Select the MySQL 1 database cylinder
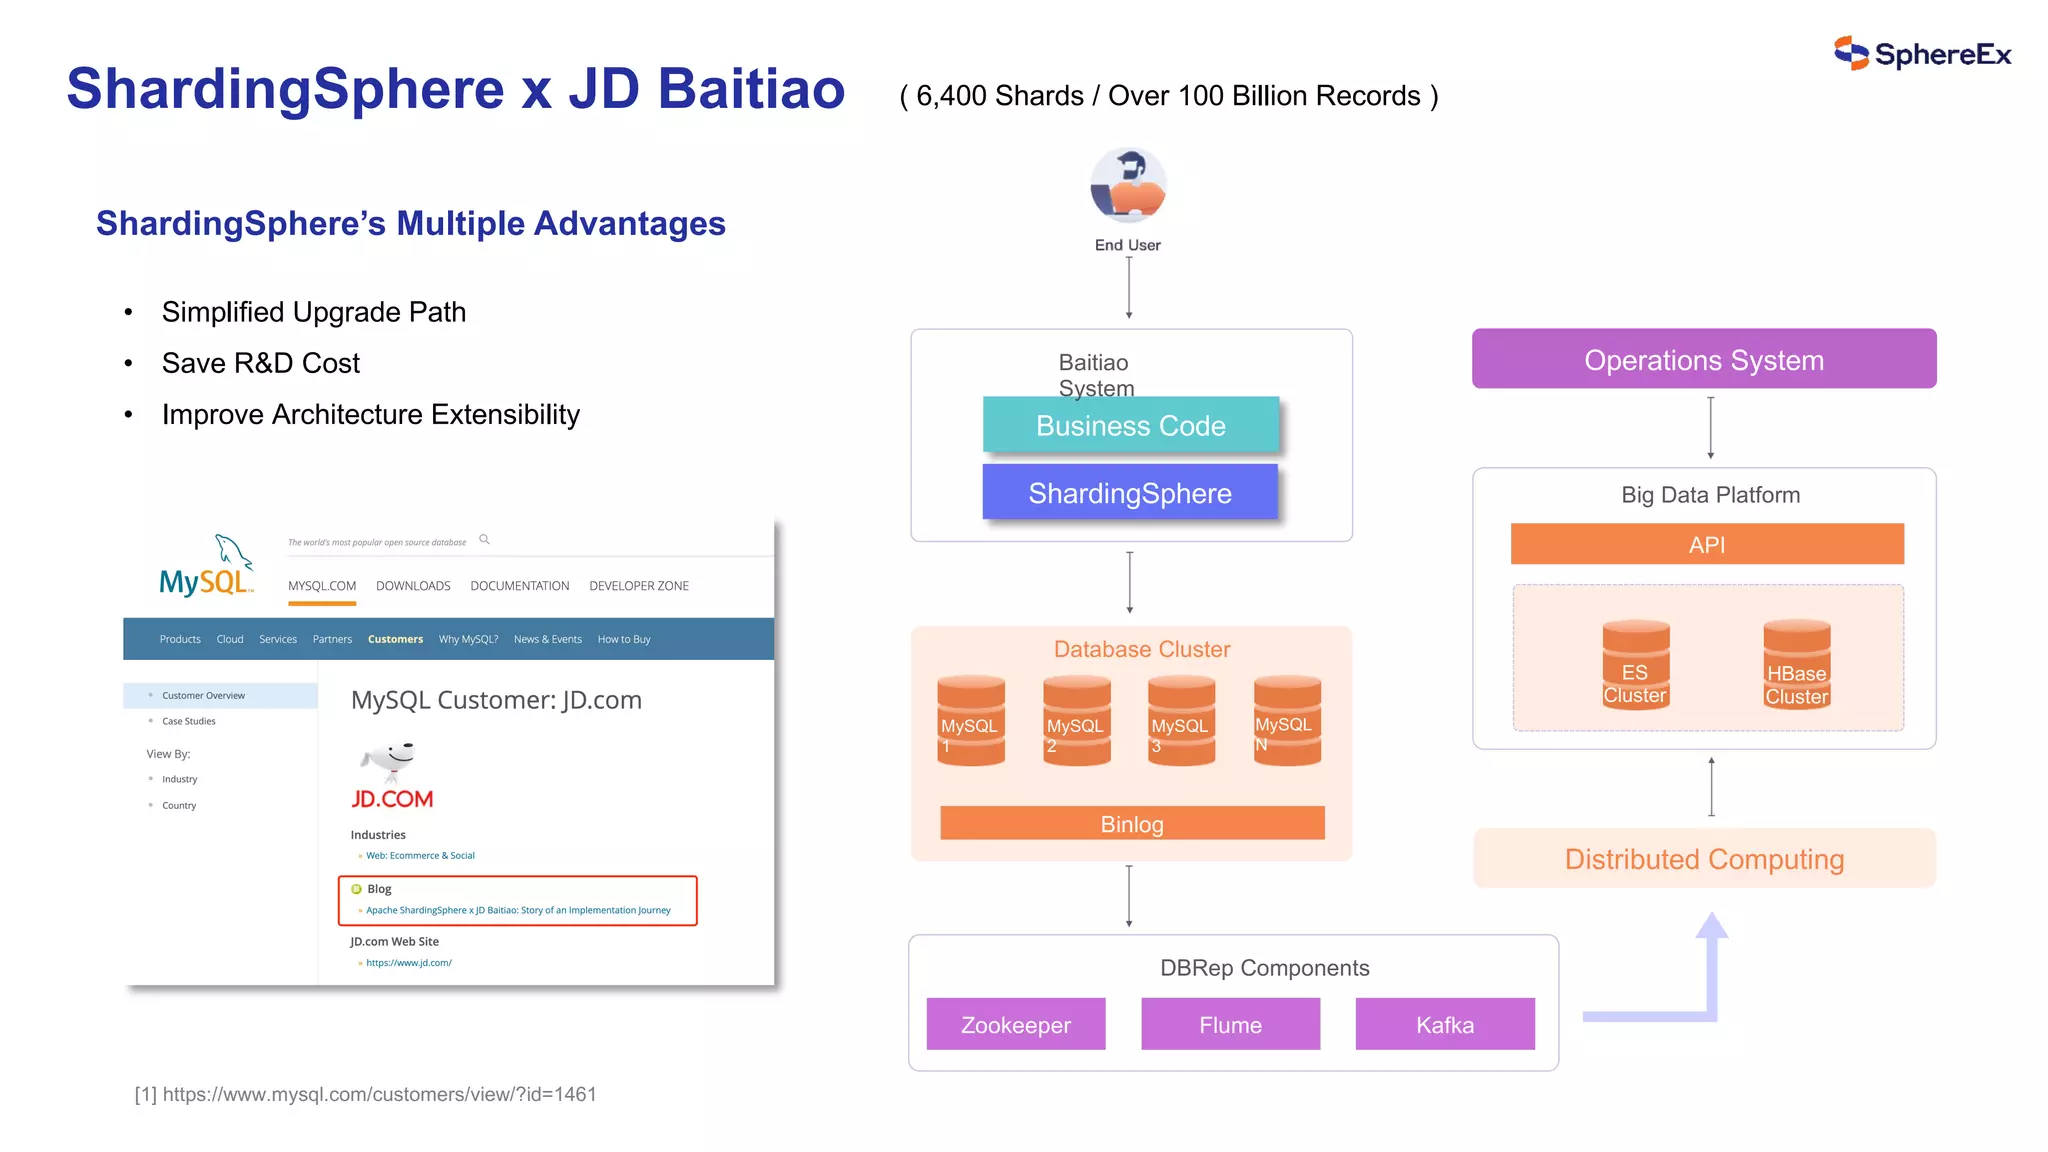The height and width of the screenshot is (1152, 2048). tap(970, 722)
